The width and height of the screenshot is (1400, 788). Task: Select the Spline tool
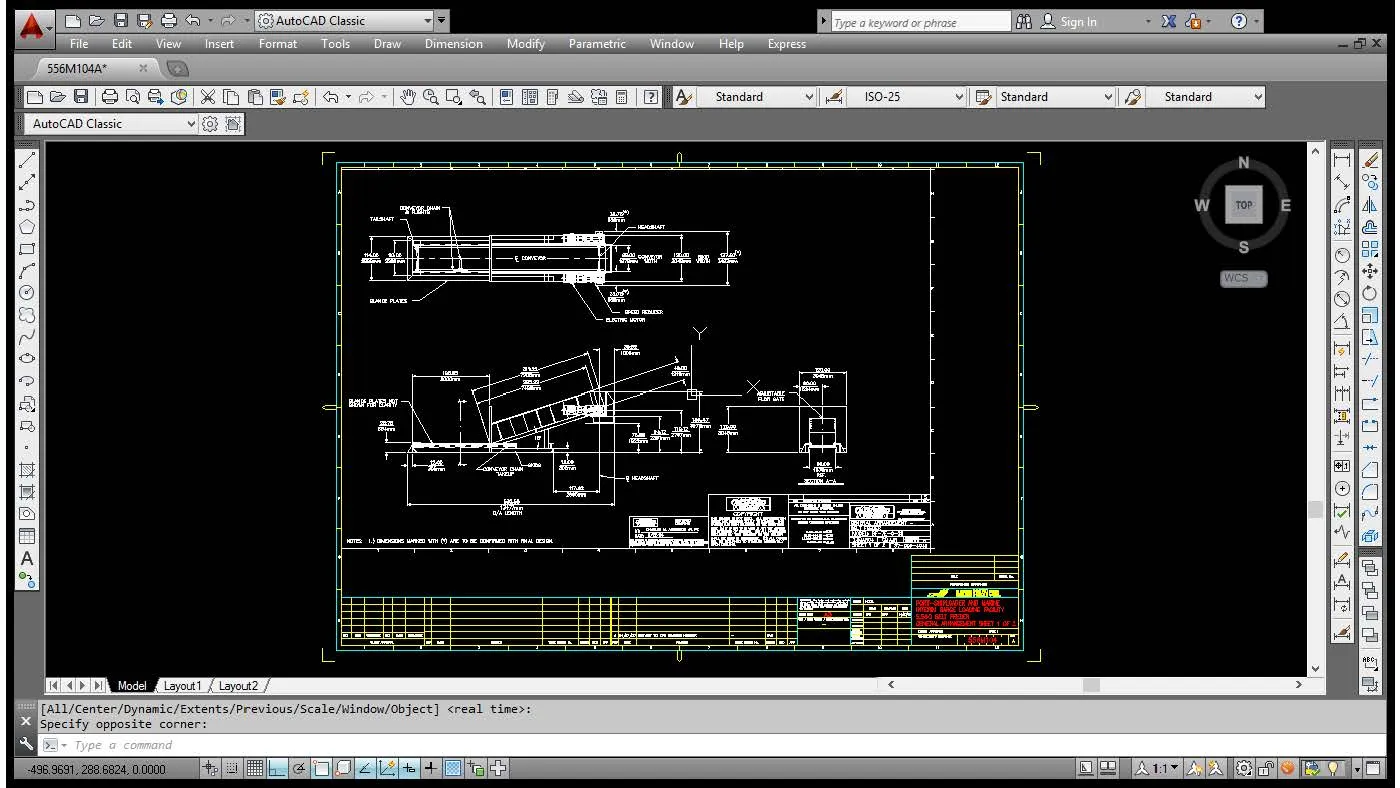(x=27, y=336)
